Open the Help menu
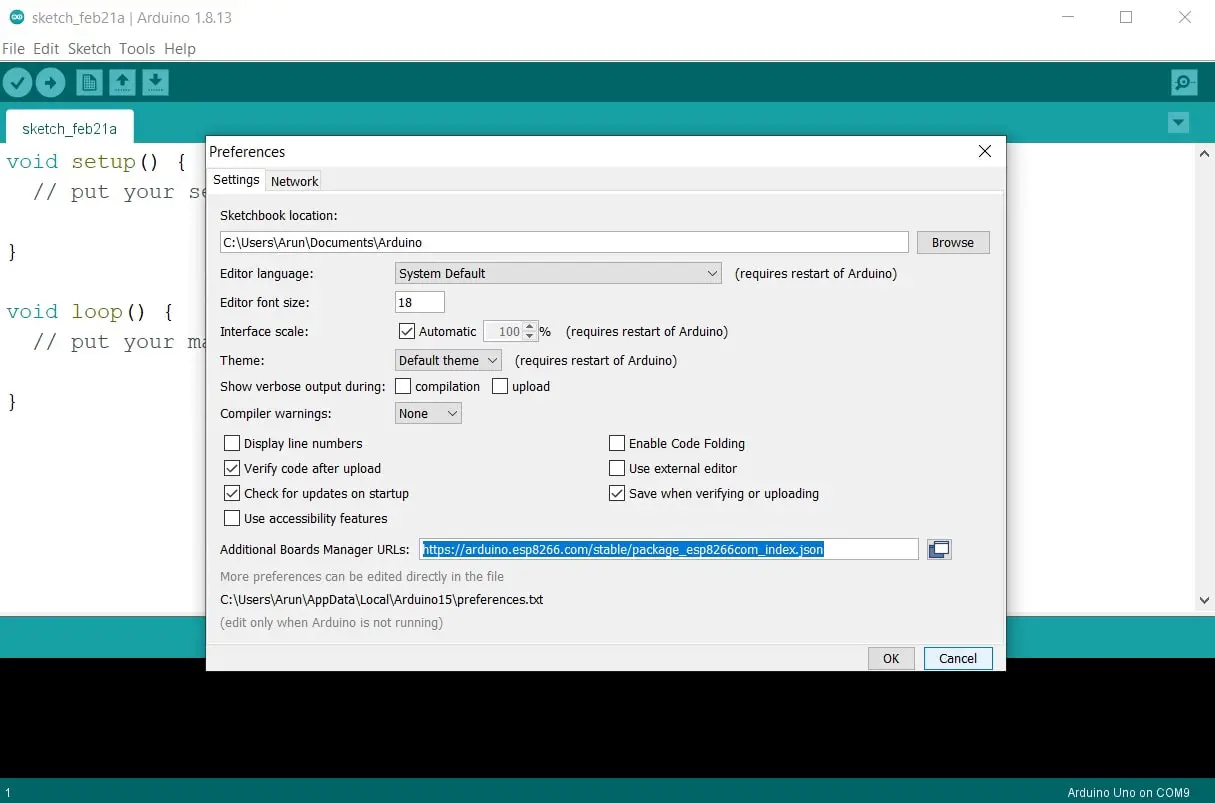 point(180,48)
